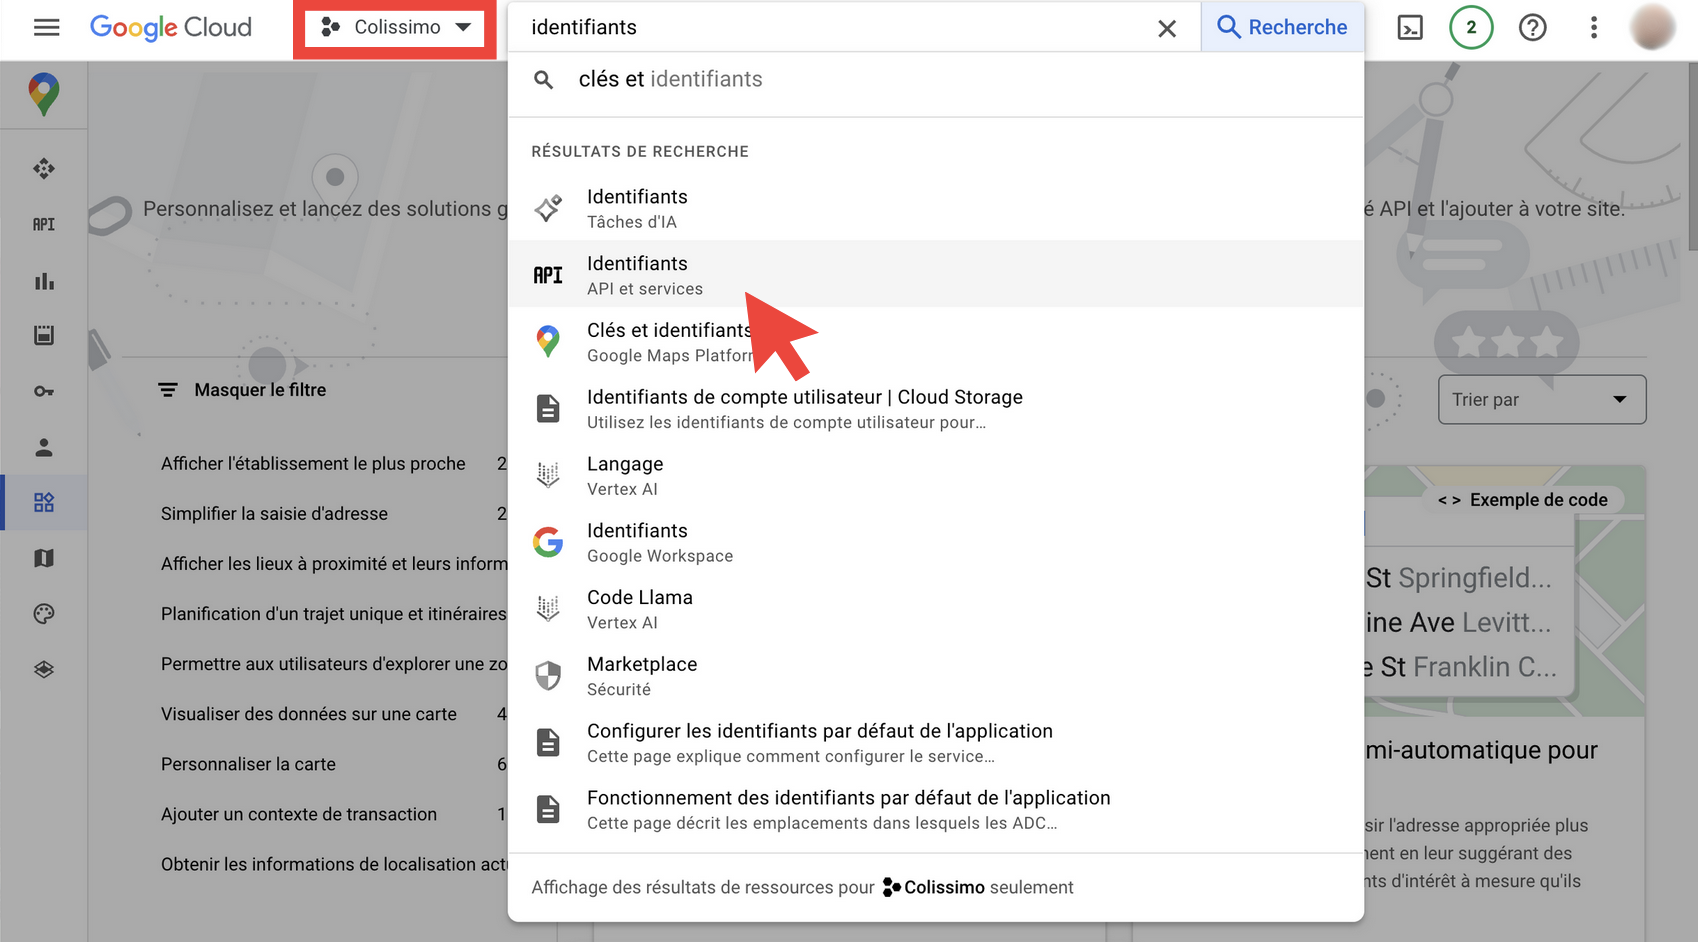
Task: Open the highlighted solutions grid sidebar icon
Action: (x=44, y=502)
